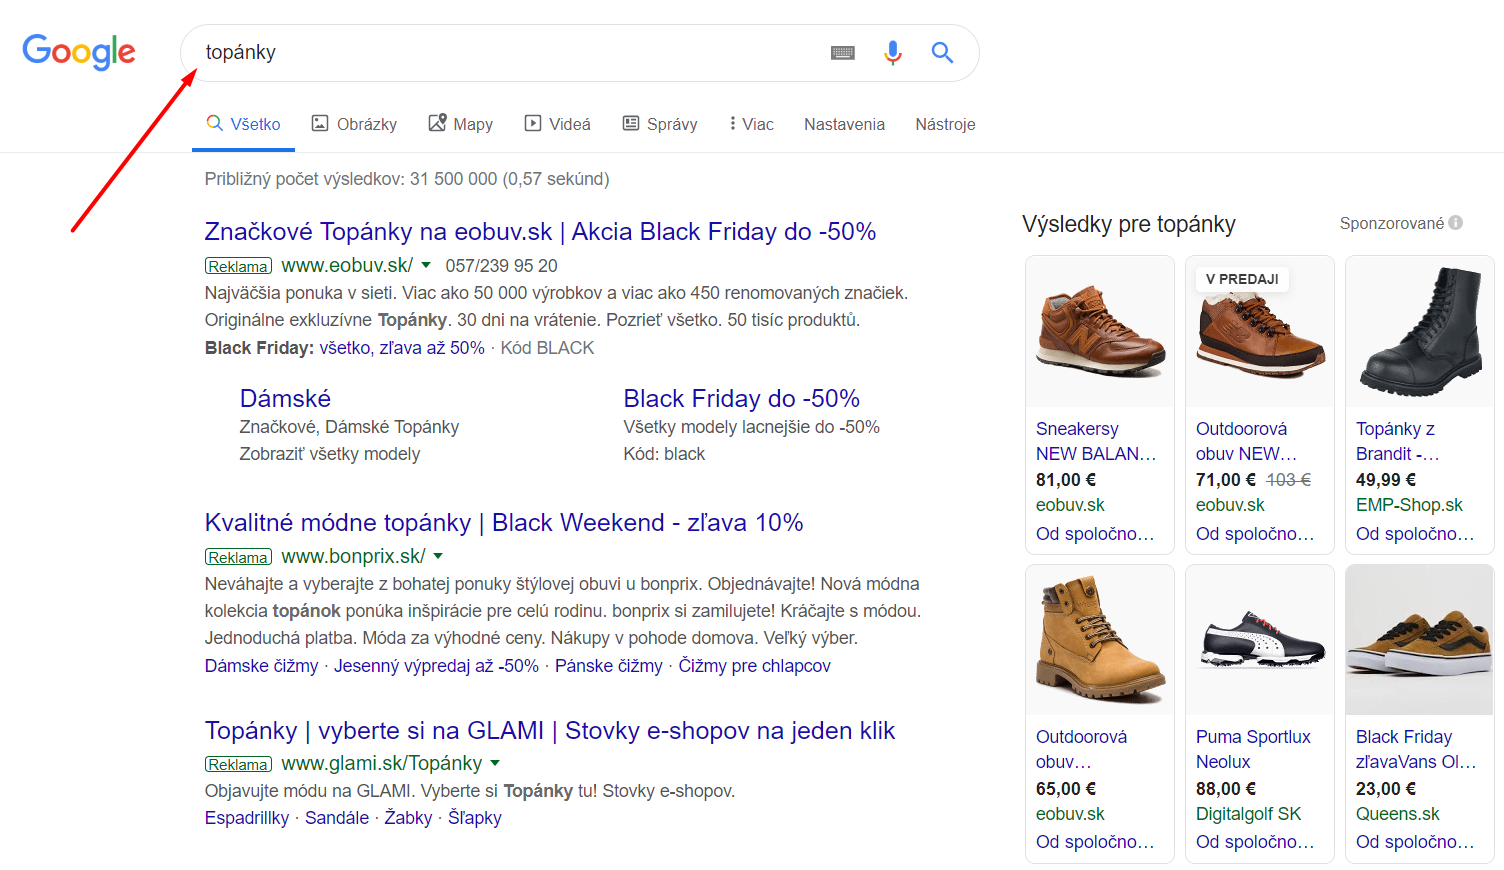Open Značkové Topánky na eobuv.sk result

tap(540, 231)
